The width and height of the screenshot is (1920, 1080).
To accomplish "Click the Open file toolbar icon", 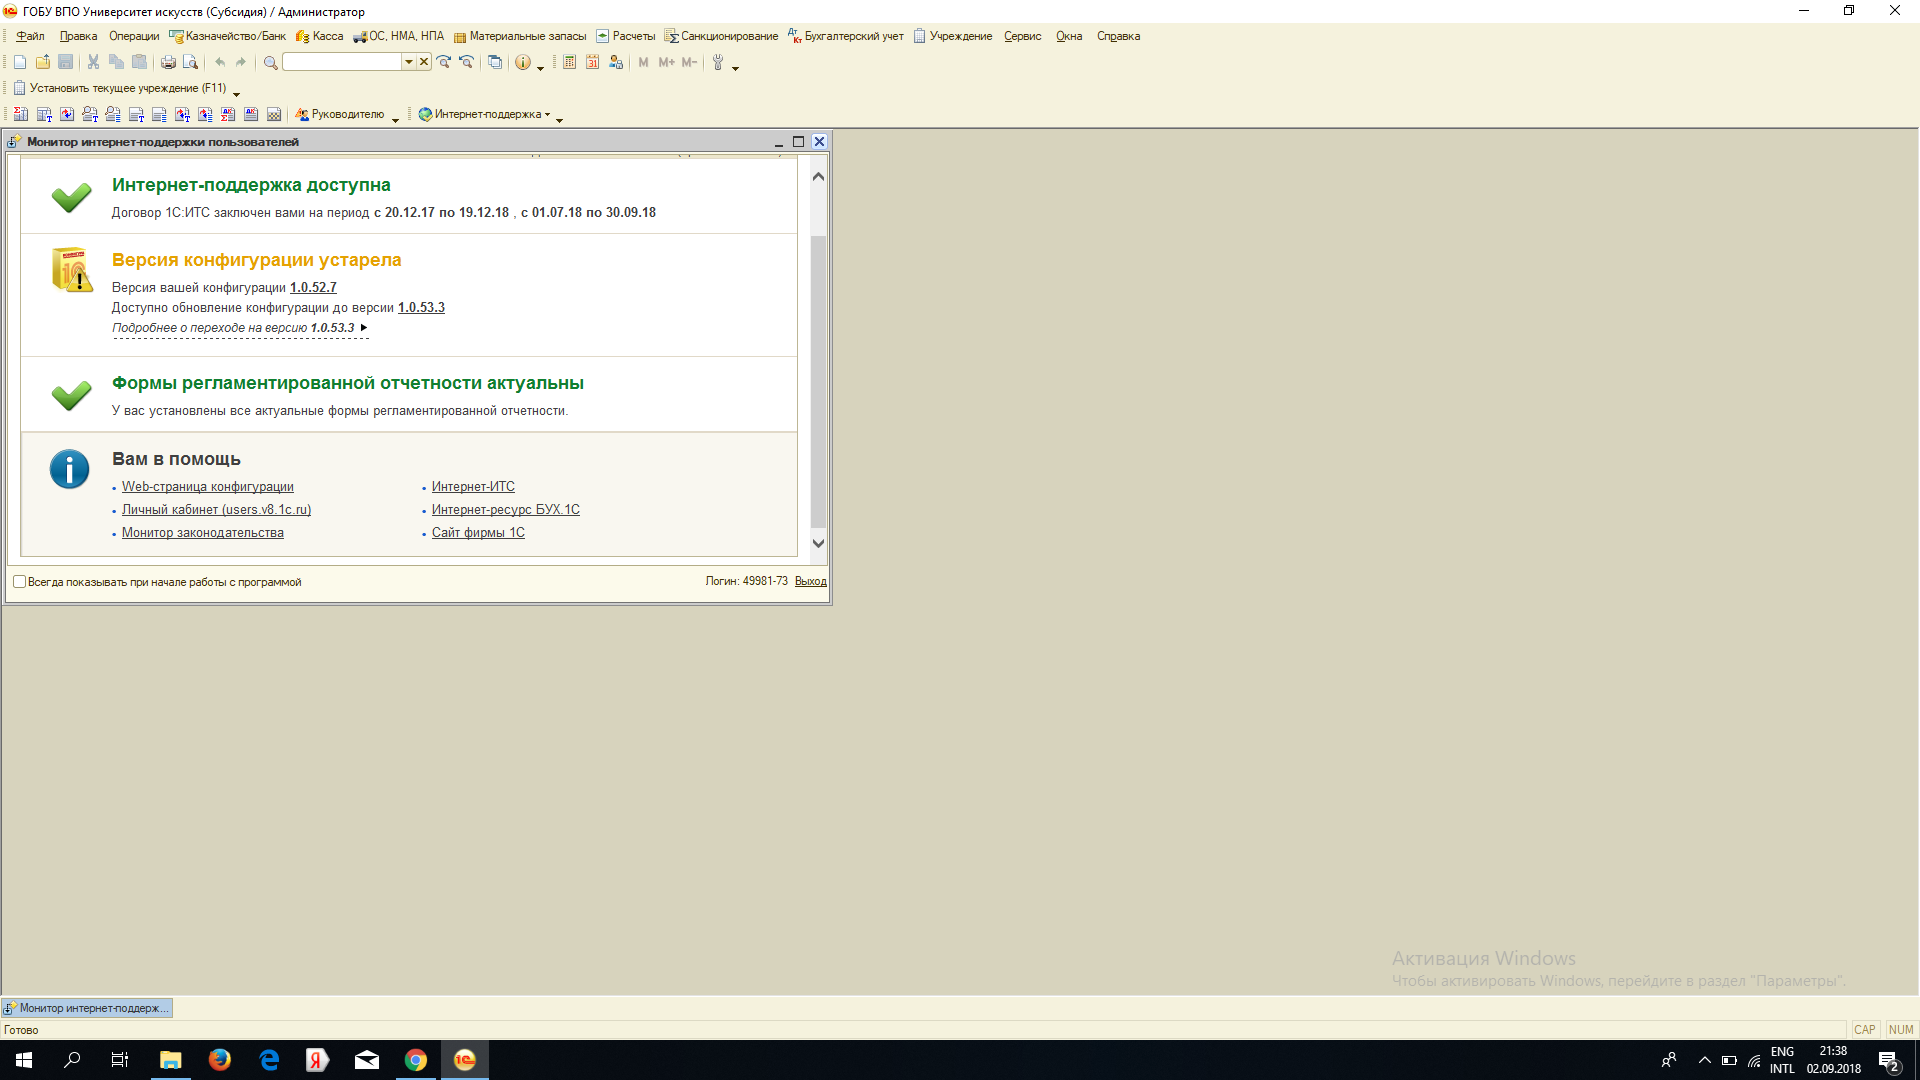I will [43, 62].
